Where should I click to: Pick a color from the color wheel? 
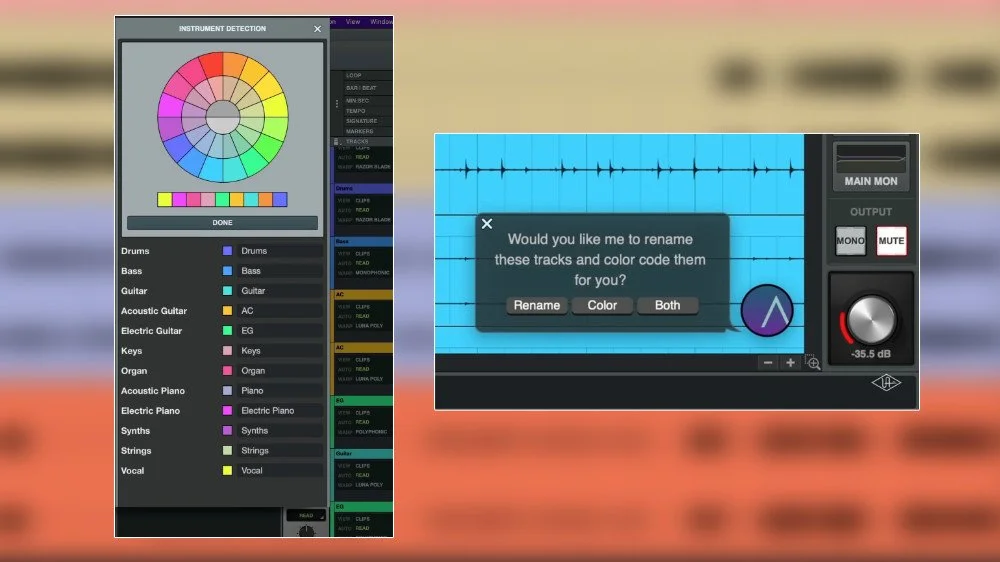[223, 117]
